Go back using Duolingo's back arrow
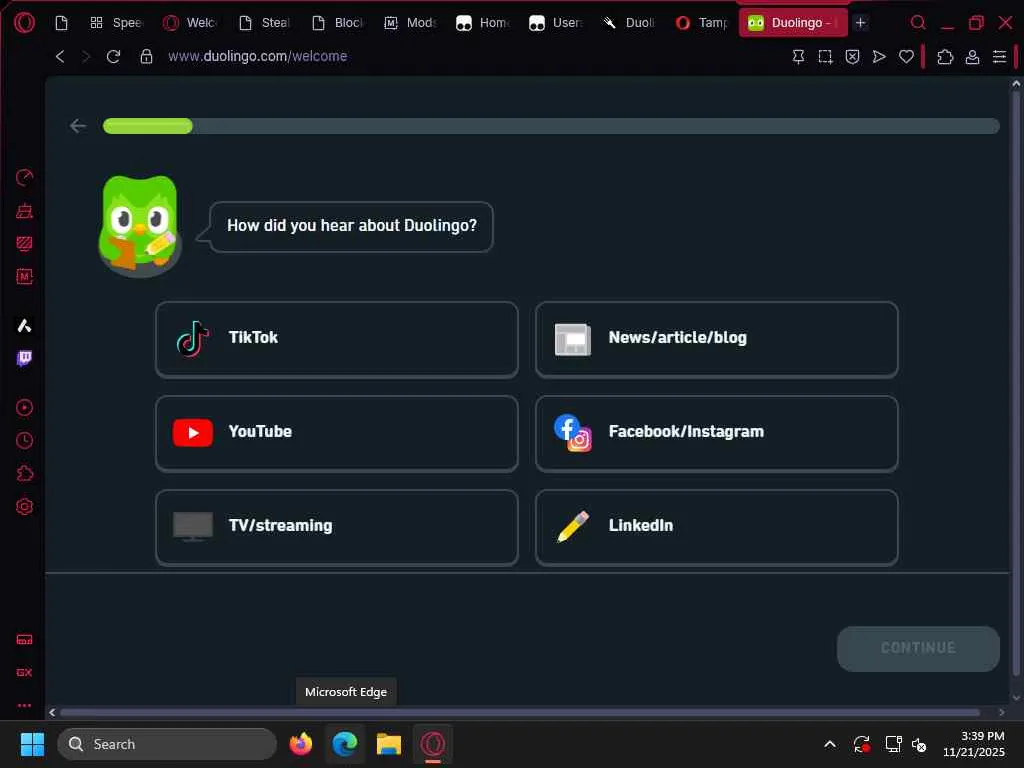Image resolution: width=1024 pixels, height=768 pixels. (x=78, y=125)
